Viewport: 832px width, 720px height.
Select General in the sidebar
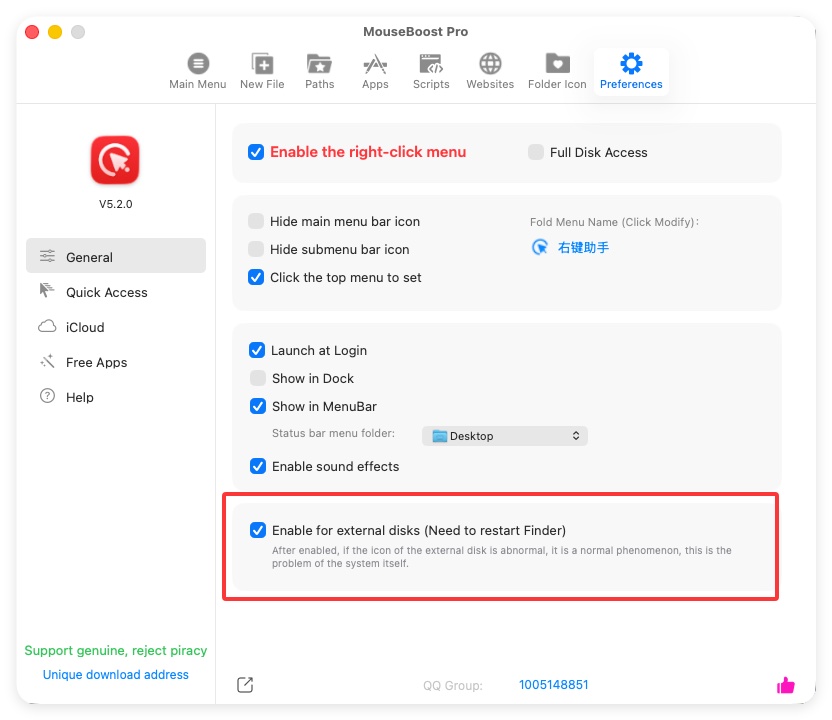coord(116,257)
